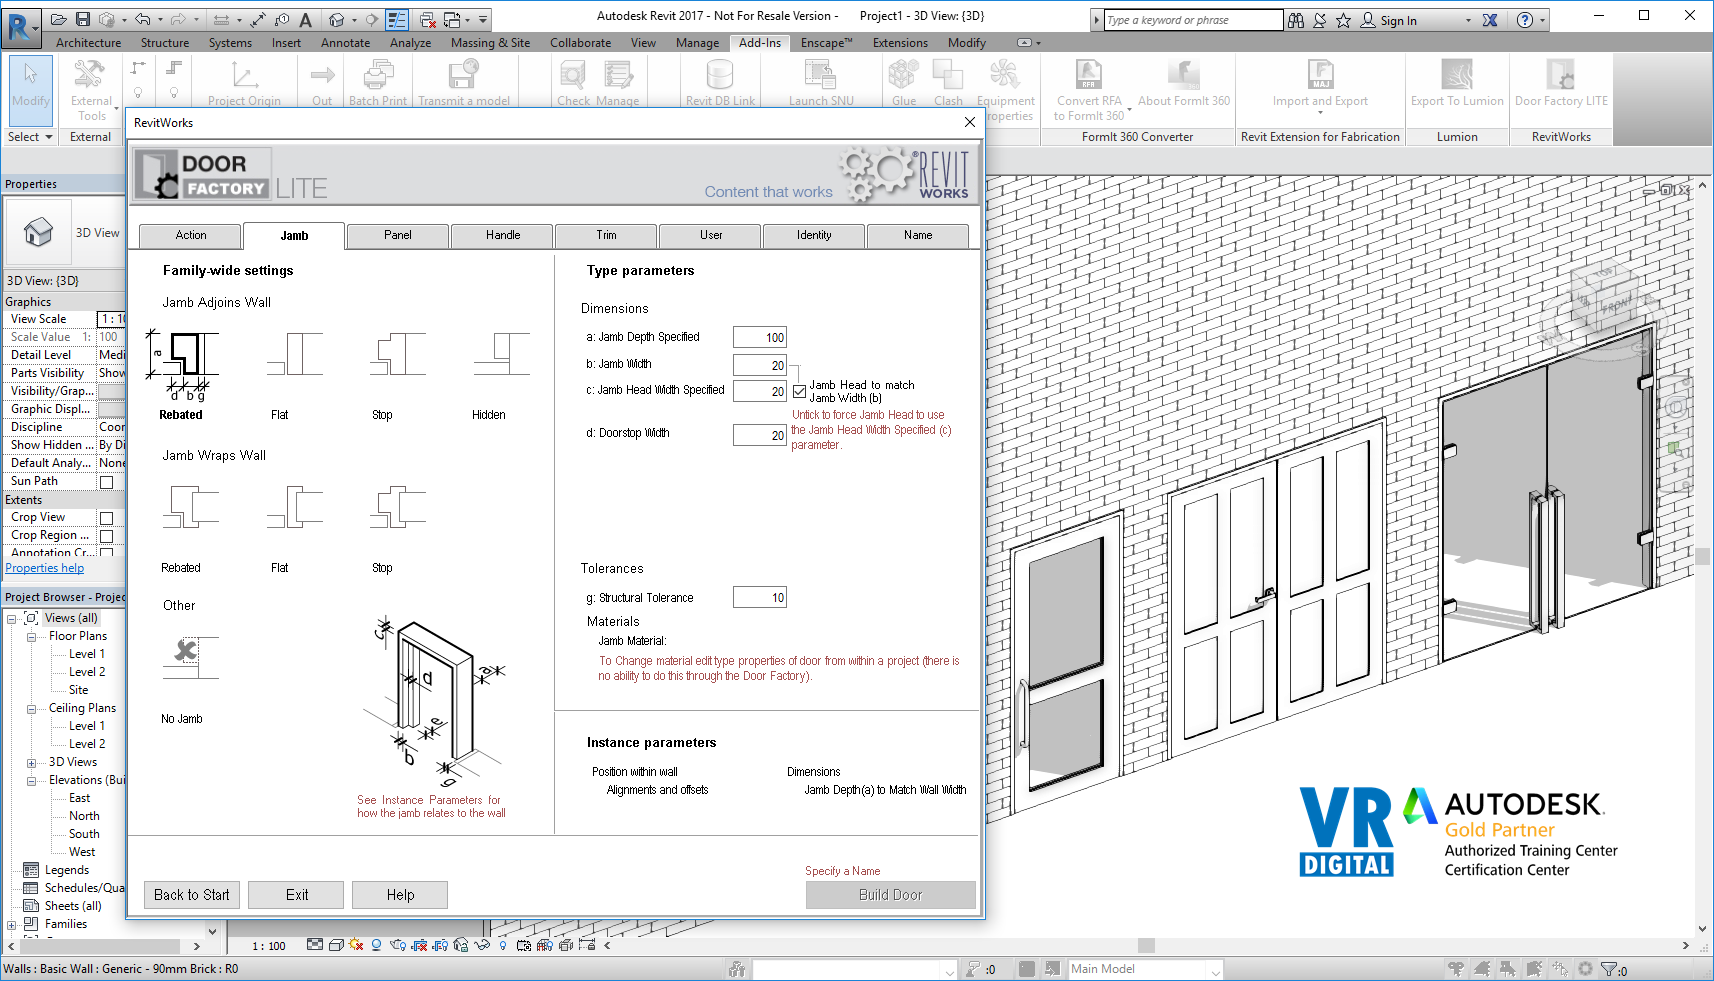
Task: Click the Text tool icon in quick access toolbar
Action: [306, 19]
